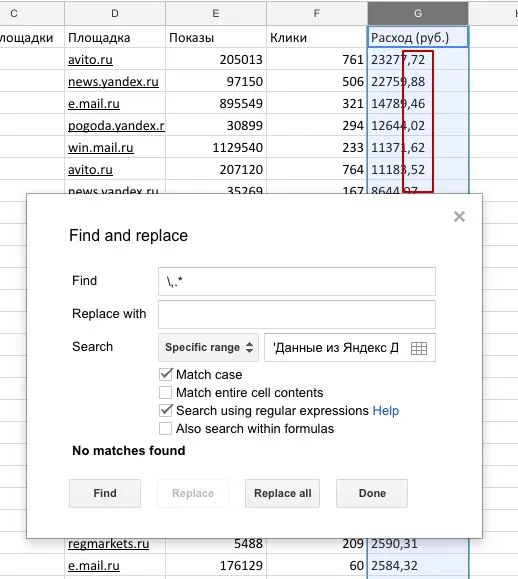The width and height of the screenshot is (518, 579).
Task: Select cost cell 2584,32
Action: [x=418, y=566]
